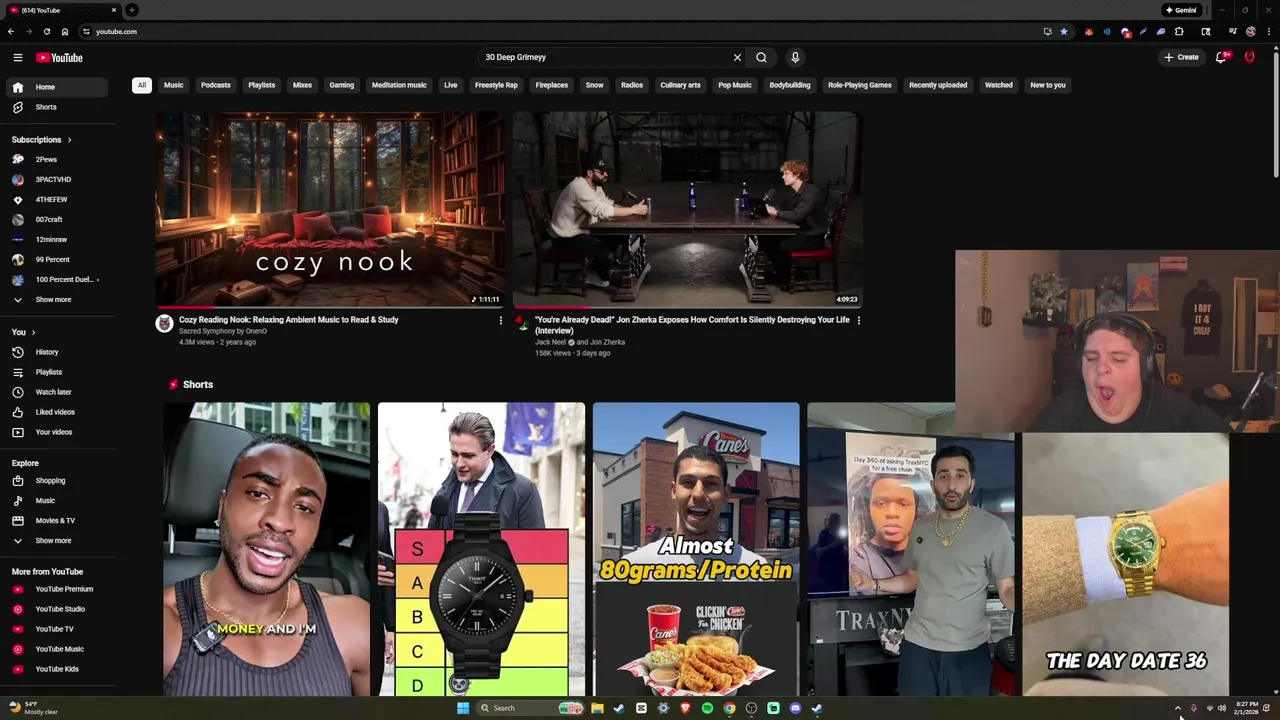Screen dimensions: 1280x720
Task: Open the YouTube account avatar menu
Action: [x=1249, y=57]
